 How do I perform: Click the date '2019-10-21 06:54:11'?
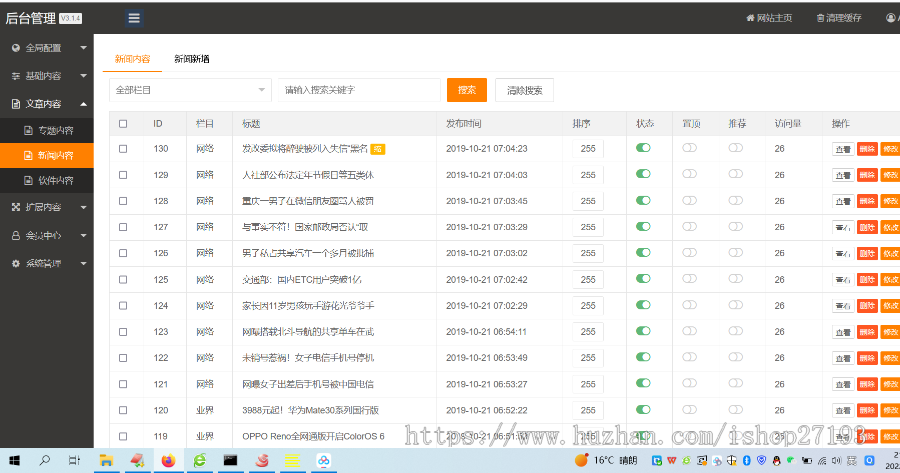486,332
